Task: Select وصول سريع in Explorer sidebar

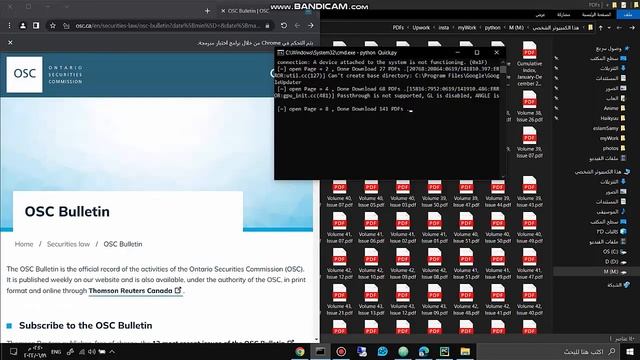Action: (612, 49)
